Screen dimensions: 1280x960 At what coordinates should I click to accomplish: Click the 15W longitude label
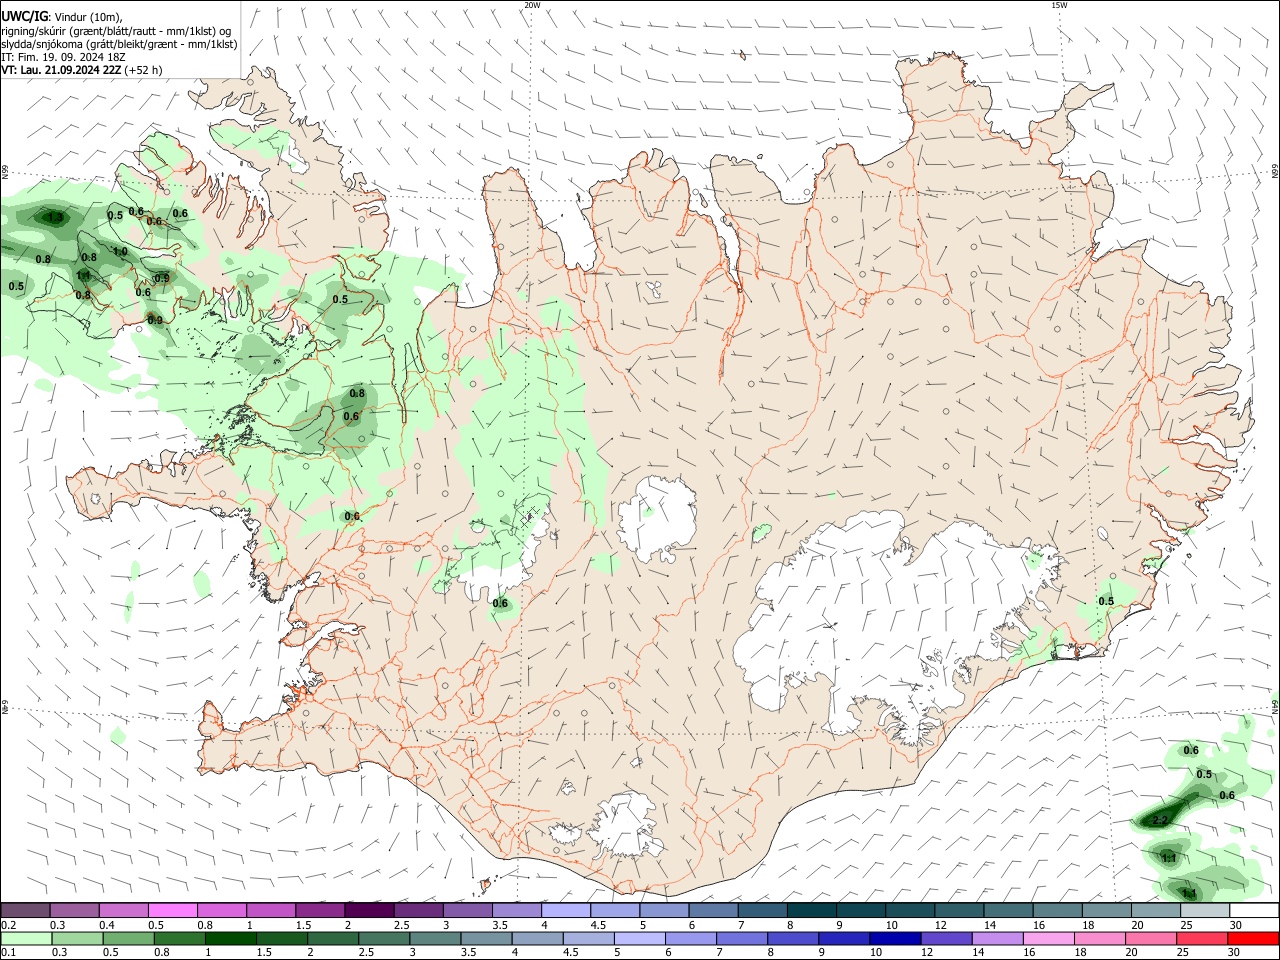point(1059,5)
